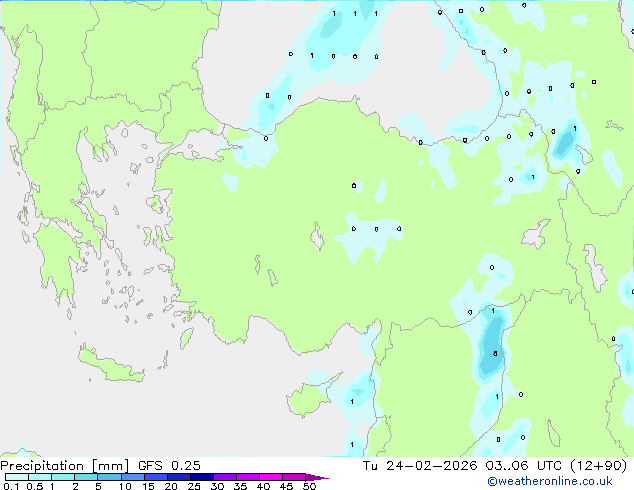Select the 35–40 mm legend swatch
The image size is (634, 490).
pos(248,477)
